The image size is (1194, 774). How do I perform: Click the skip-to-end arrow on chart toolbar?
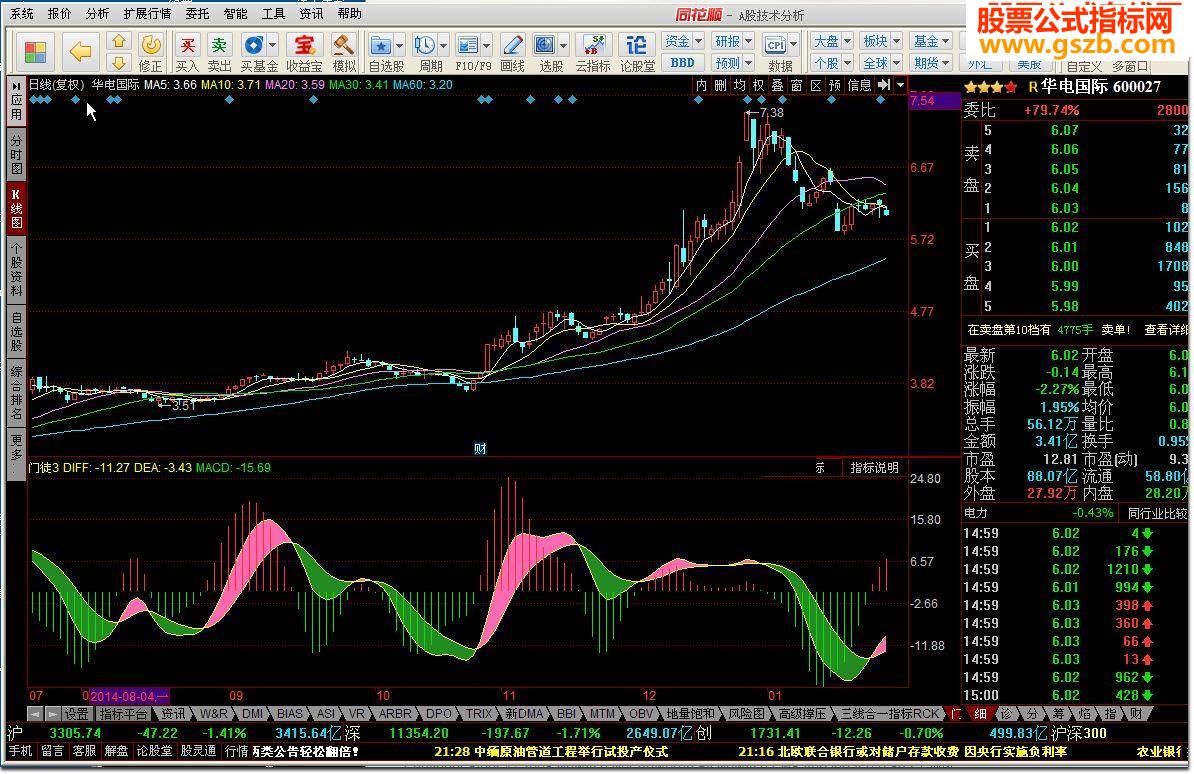883,85
